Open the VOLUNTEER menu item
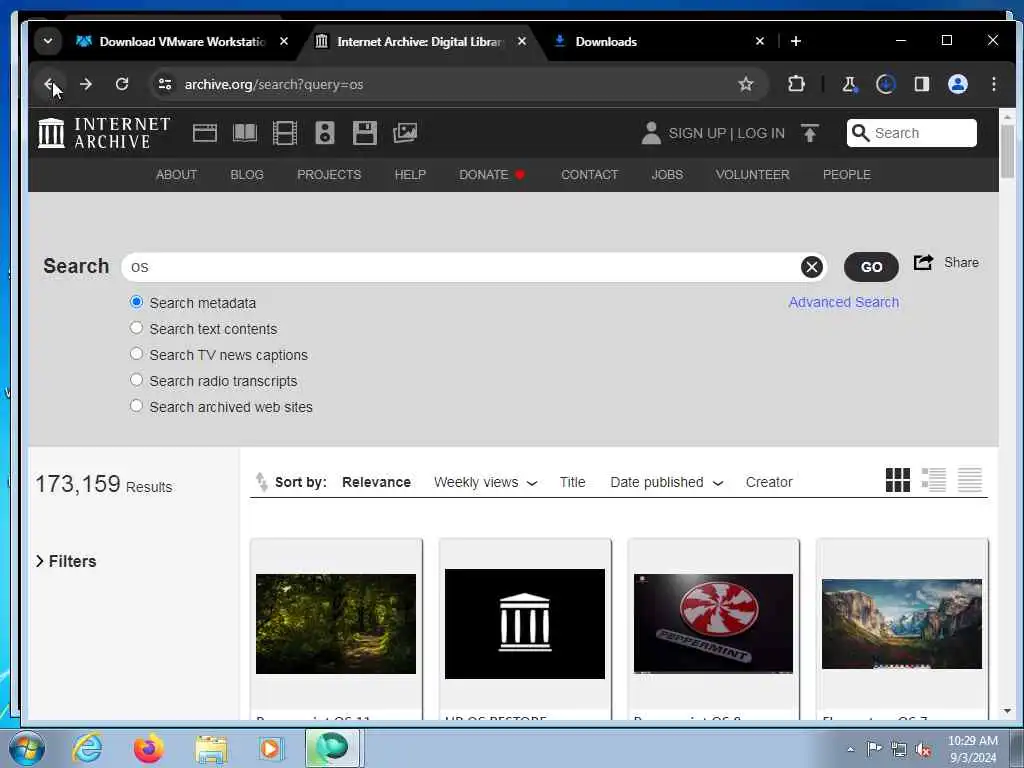The height and width of the screenshot is (768, 1024). [x=752, y=175]
